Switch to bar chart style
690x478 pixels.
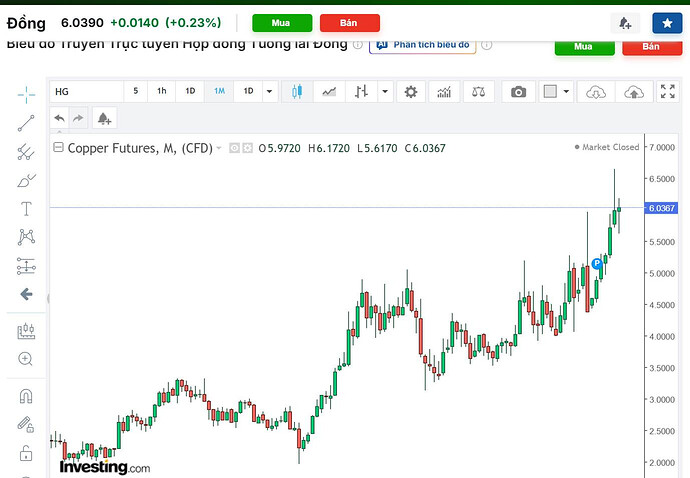pyautogui.click(x=361, y=92)
